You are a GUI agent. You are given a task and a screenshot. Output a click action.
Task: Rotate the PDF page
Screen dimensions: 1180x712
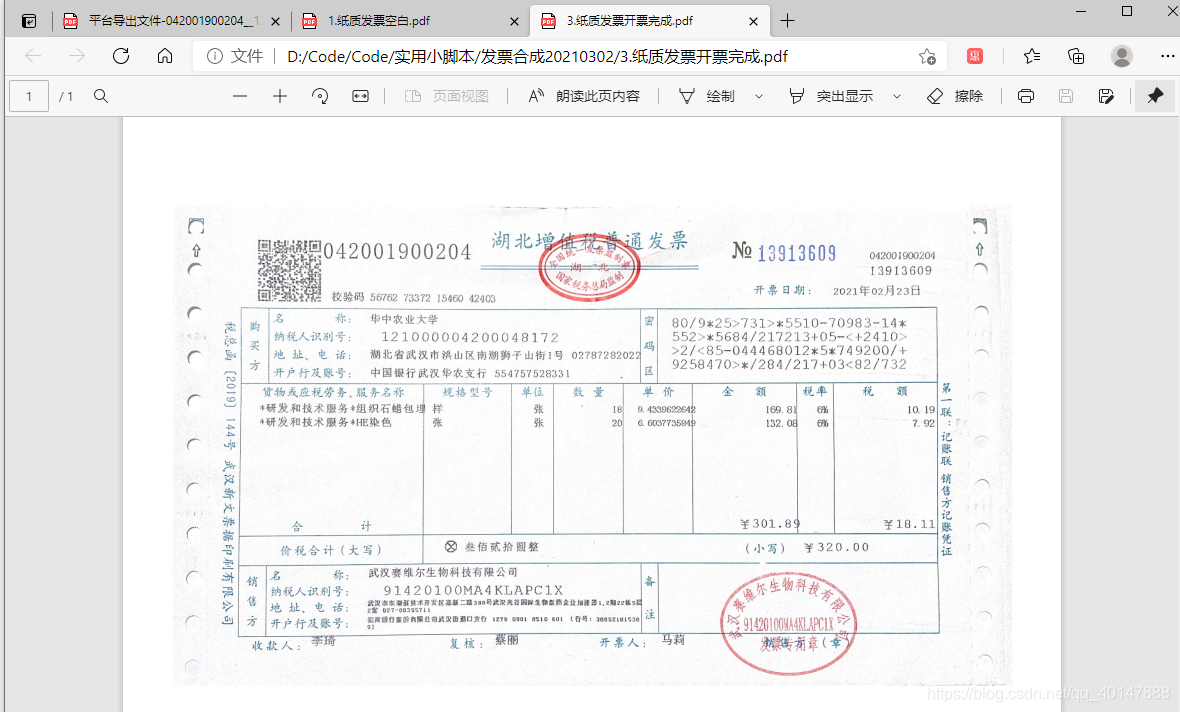coord(320,96)
